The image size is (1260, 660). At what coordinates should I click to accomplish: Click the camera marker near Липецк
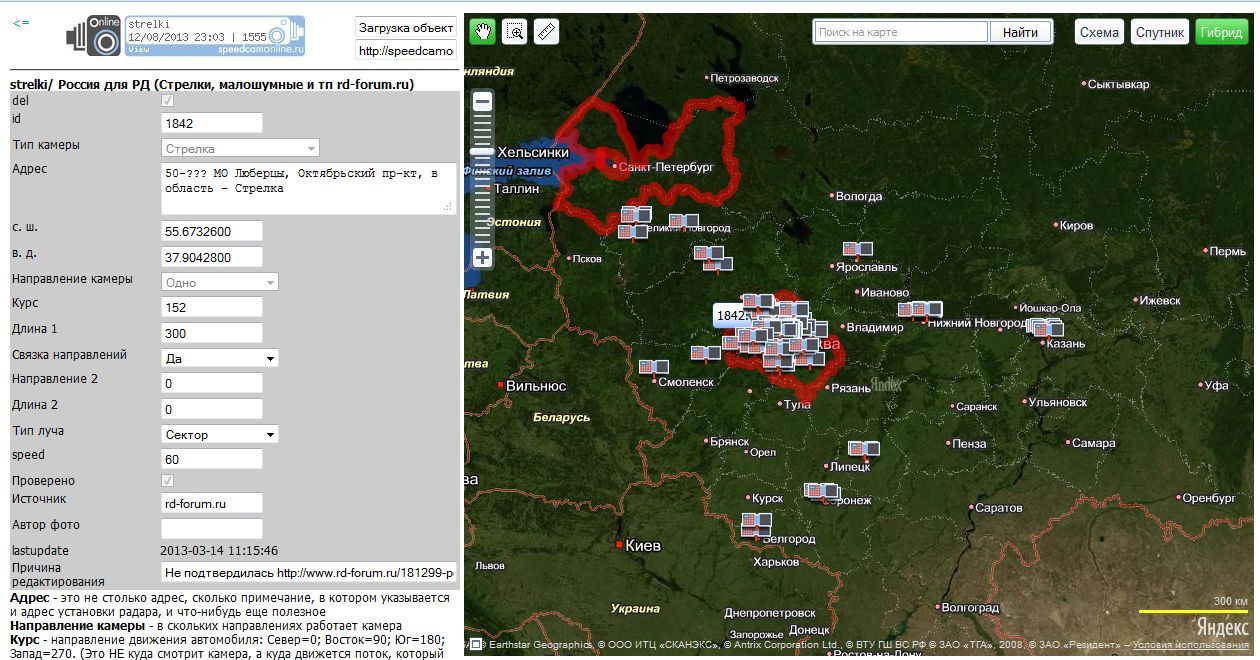click(863, 449)
